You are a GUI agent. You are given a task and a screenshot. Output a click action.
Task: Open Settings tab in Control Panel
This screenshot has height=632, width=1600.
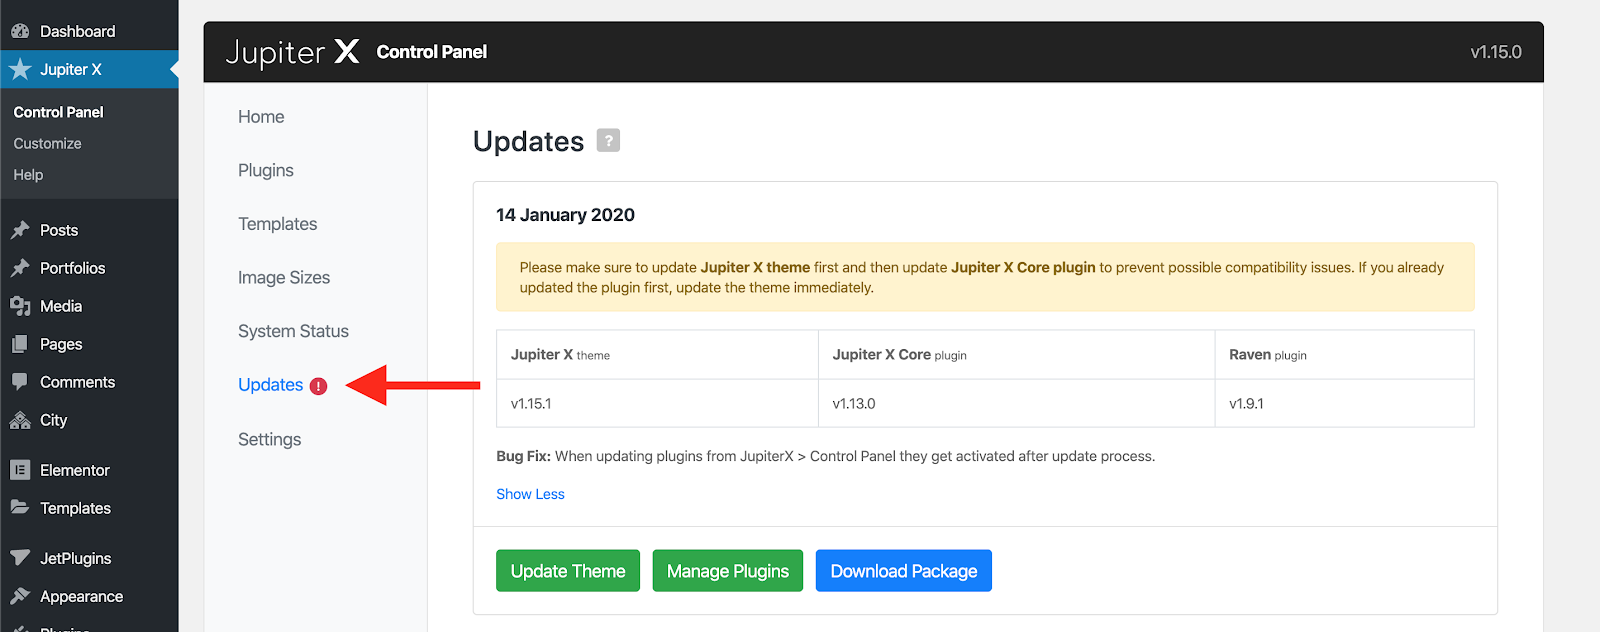click(x=269, y=439)
